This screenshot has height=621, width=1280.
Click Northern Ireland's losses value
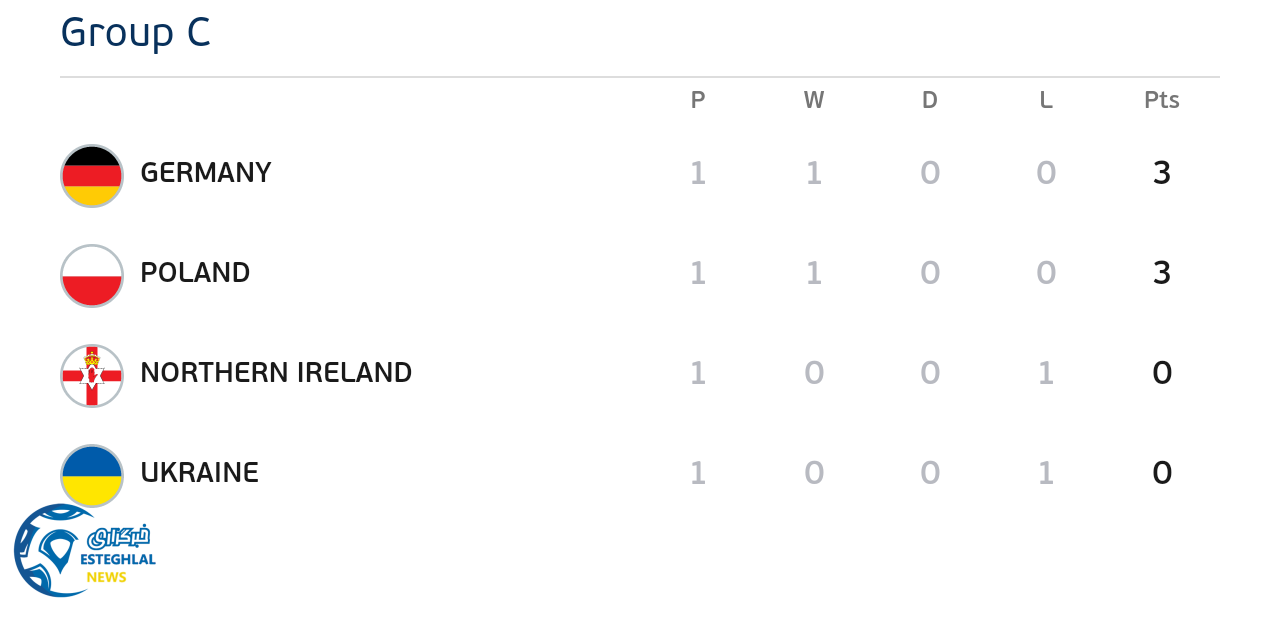pyautogui.click(x=1046, y=373)
